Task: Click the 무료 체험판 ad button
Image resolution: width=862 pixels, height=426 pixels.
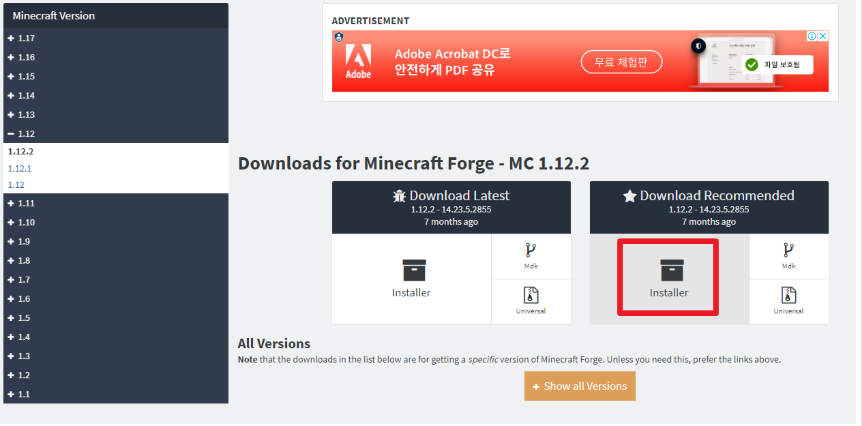Action: tap(622, 62)
